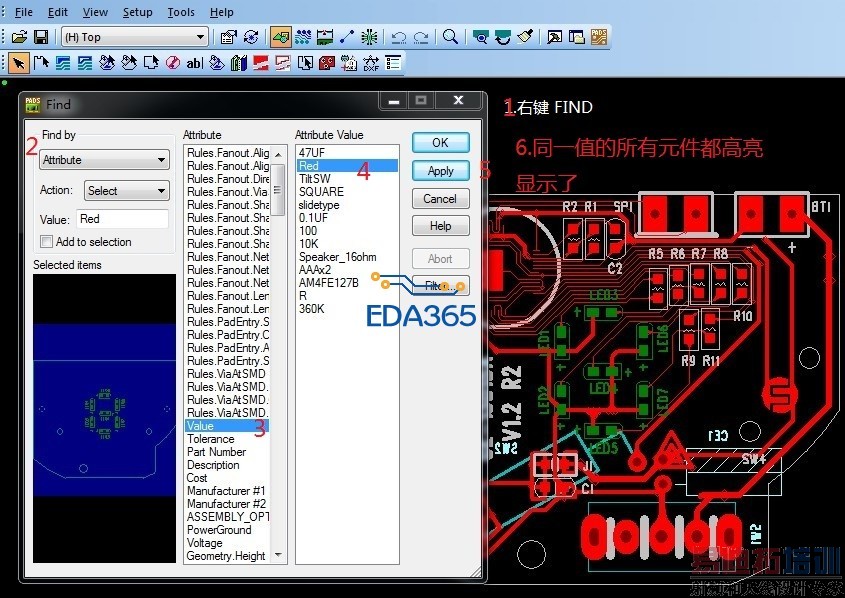Open the Setup menu
The image size is (845, 598).
(x=137, y=12)
